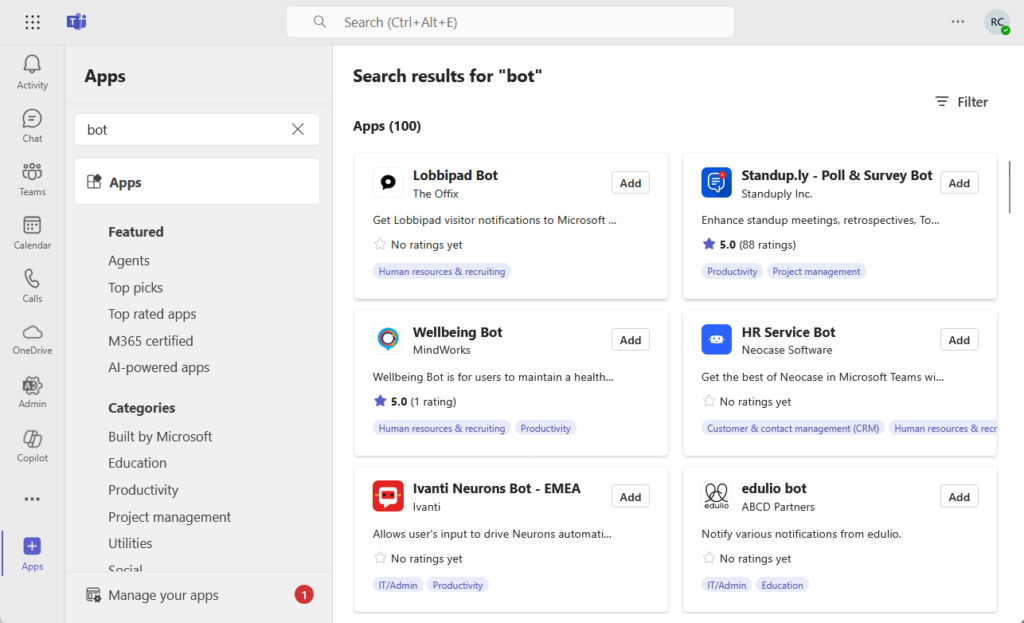Viewport: 1024px width, 623px height.
Task: Click the edulio bot app icon
Action: tap(716, 496)
